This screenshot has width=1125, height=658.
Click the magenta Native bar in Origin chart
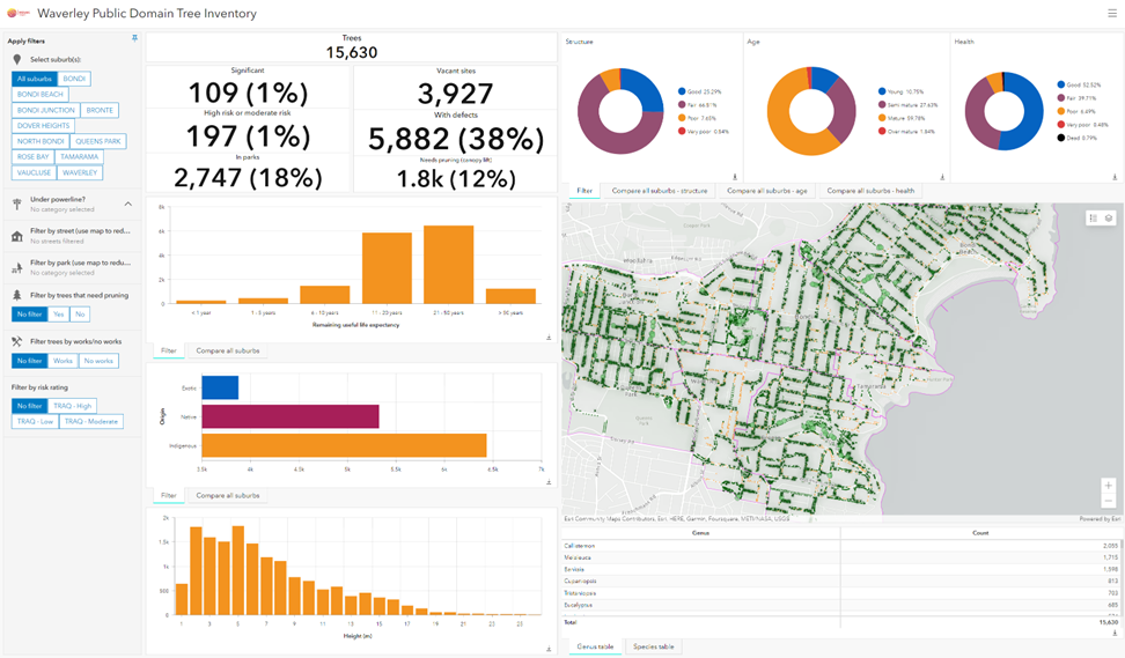289,416
